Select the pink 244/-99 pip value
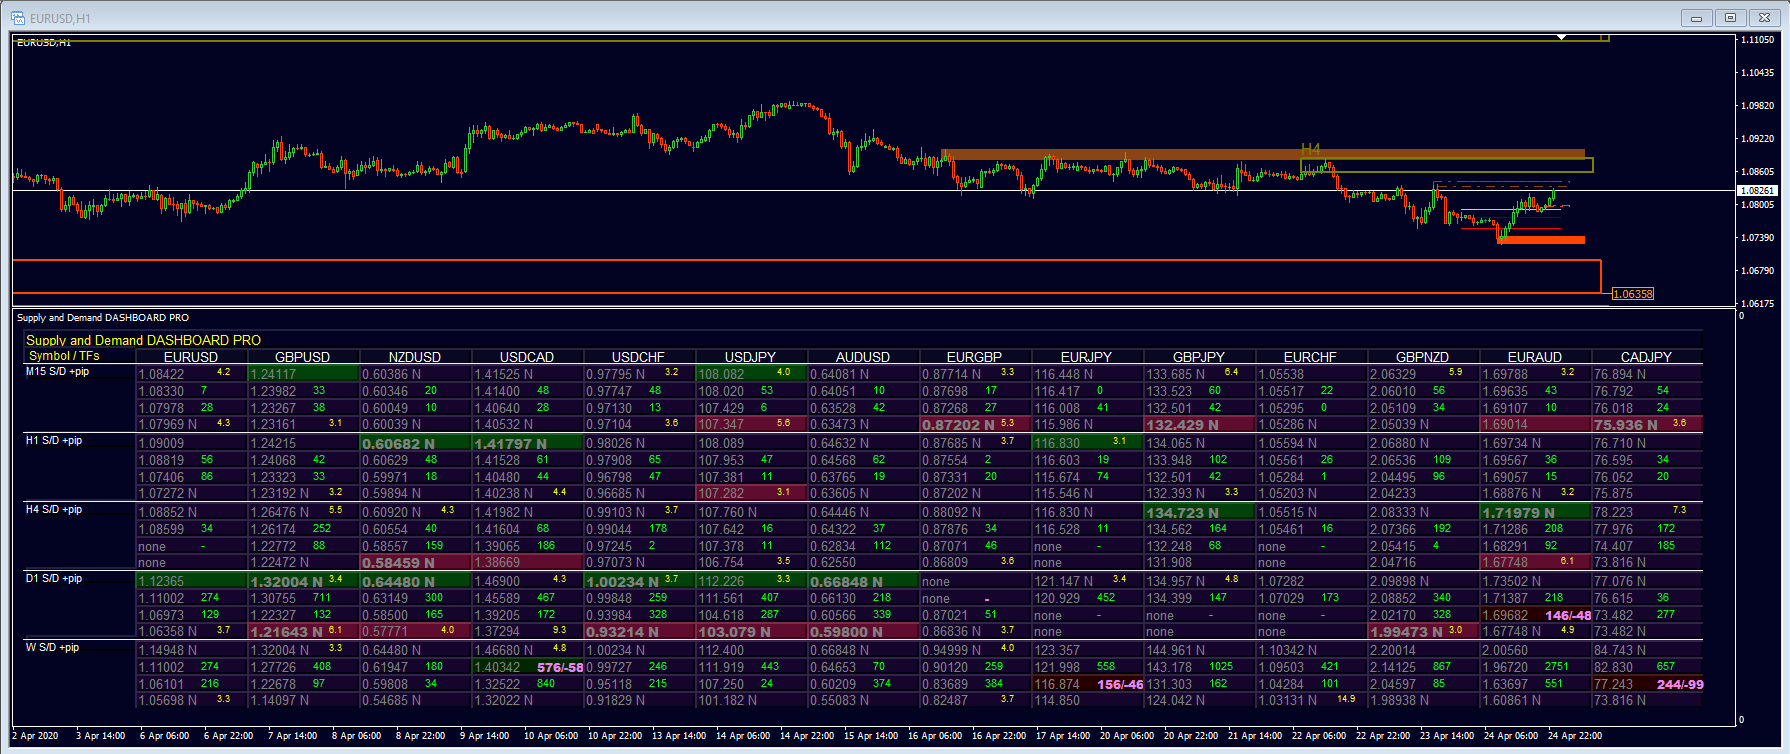The height and width of the screenshot is (754, 1790). [x=1680, y=684]
